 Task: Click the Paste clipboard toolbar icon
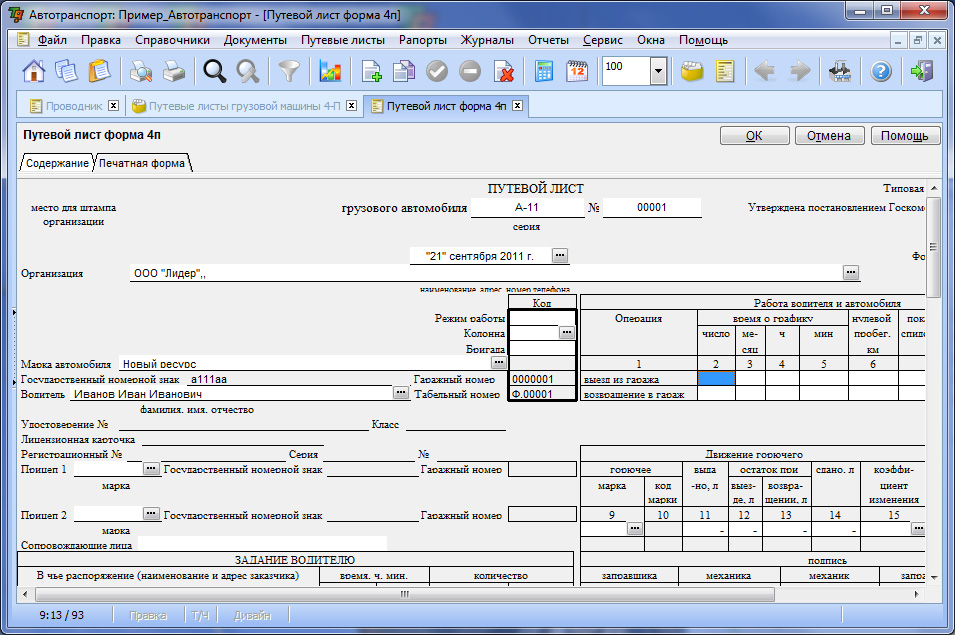pos(99,71)
